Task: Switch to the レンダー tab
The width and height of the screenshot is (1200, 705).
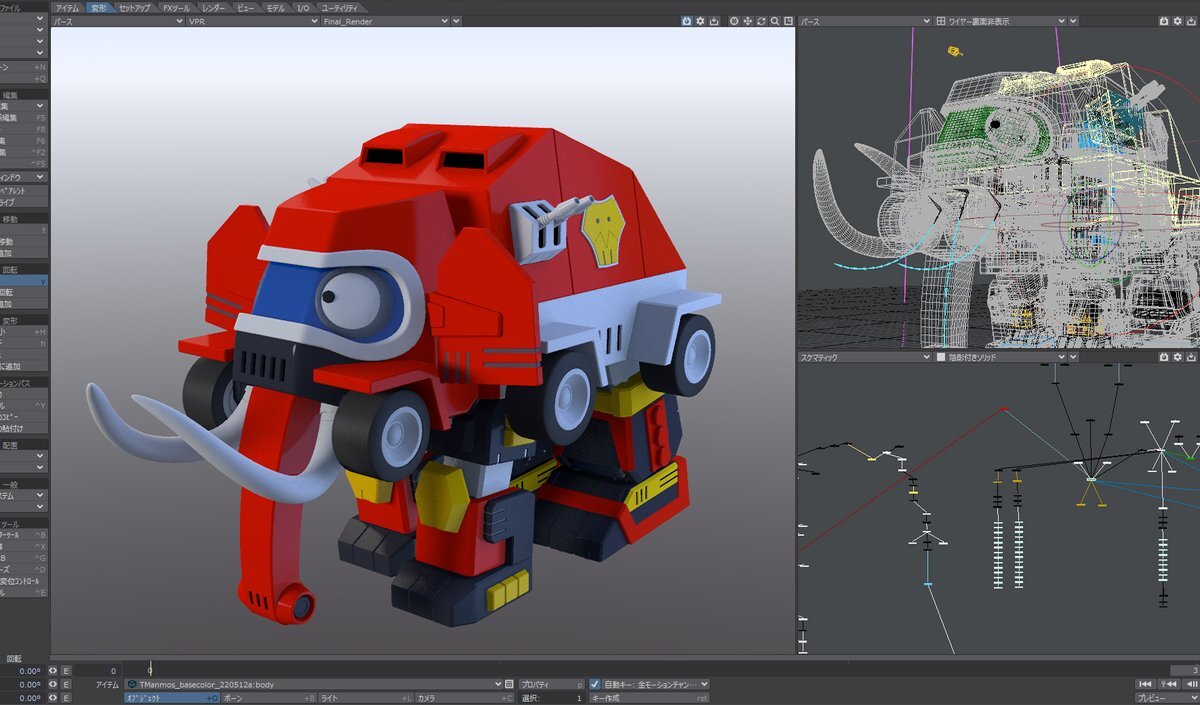Action: [214, 7]
